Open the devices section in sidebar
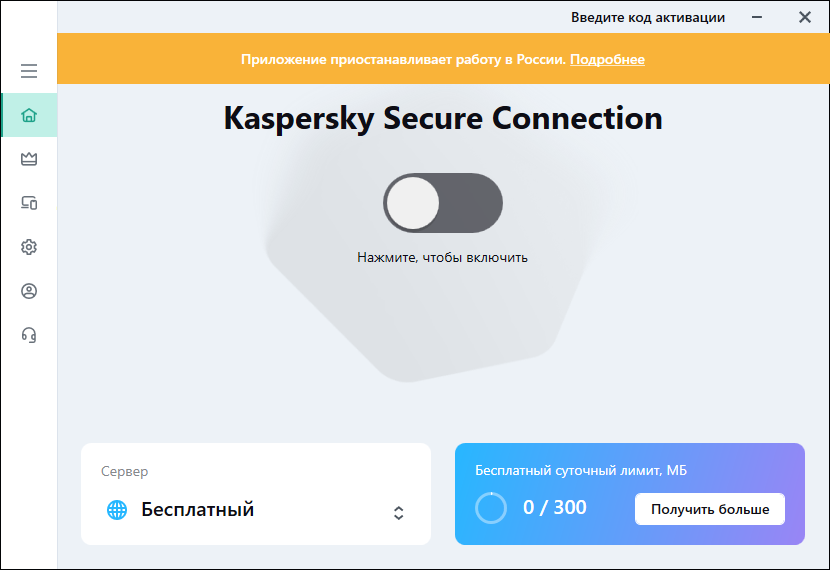 tap(29, 203)
